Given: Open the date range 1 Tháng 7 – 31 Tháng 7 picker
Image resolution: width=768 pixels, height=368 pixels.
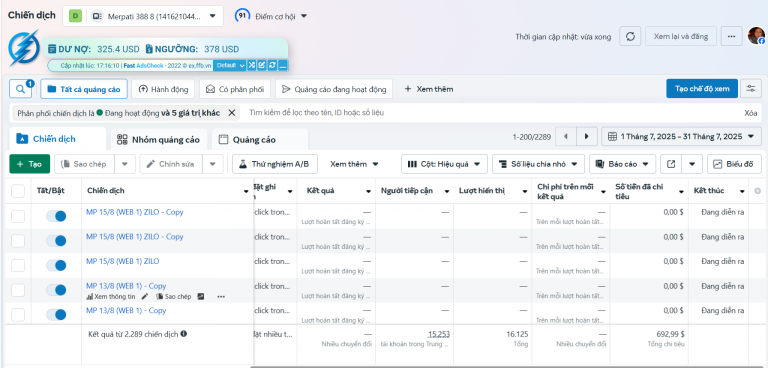Looking at the screenshot, I should click(681, 136).
